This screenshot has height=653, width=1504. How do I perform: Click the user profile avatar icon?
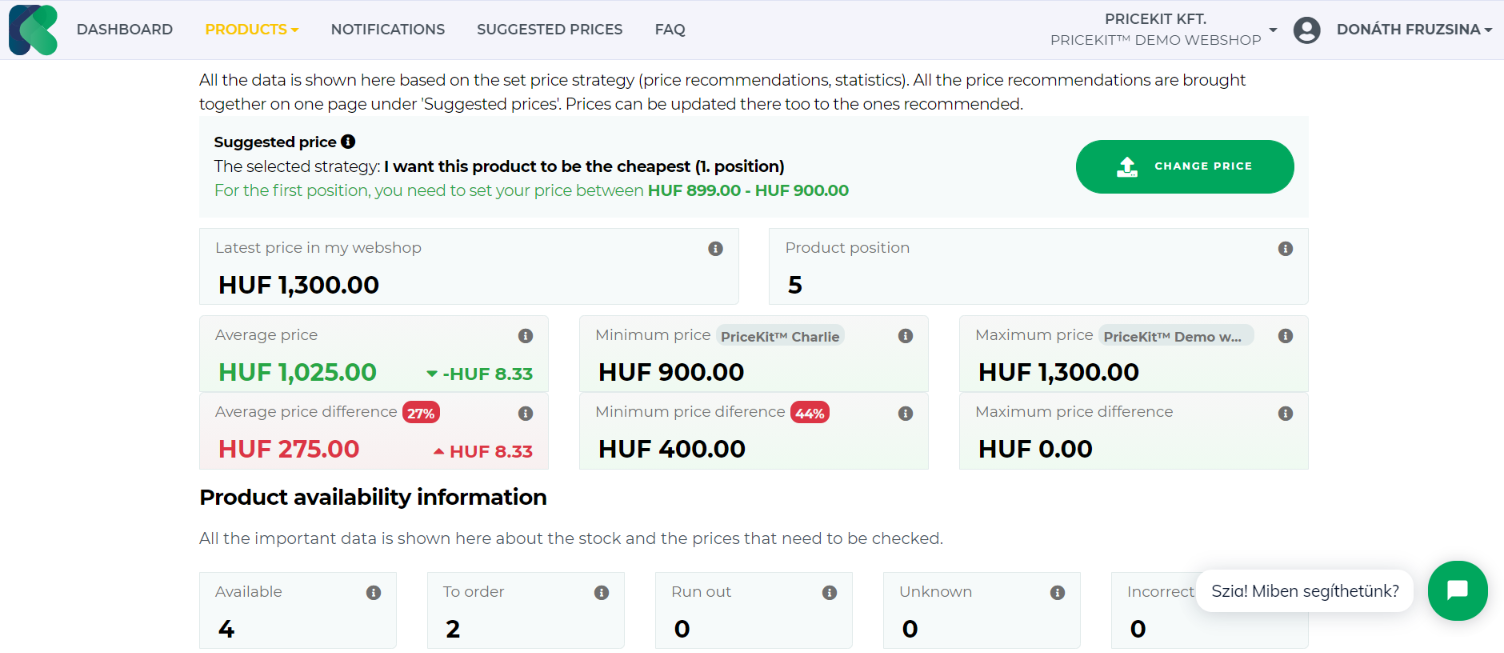pyautogui.click(x=1306, y=30)
